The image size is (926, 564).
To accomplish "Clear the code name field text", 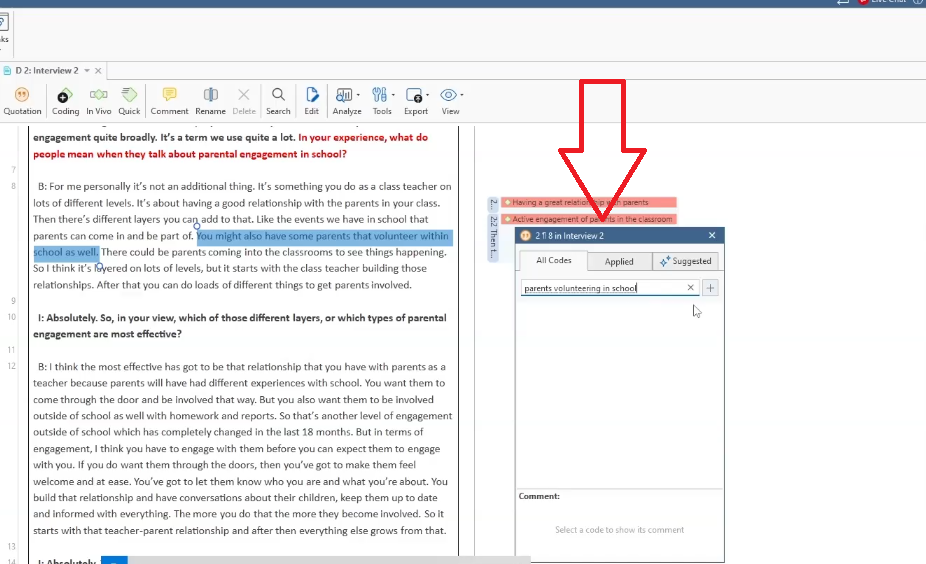I will click(x=690, y=288).
